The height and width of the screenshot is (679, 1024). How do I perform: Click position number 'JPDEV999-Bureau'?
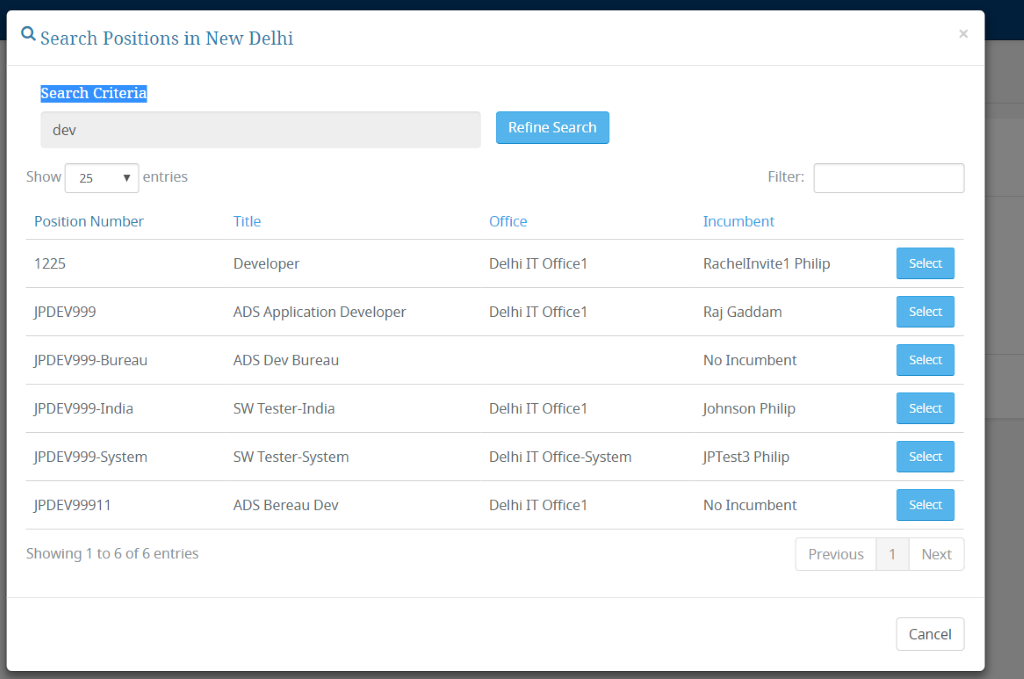coord(91,360)
